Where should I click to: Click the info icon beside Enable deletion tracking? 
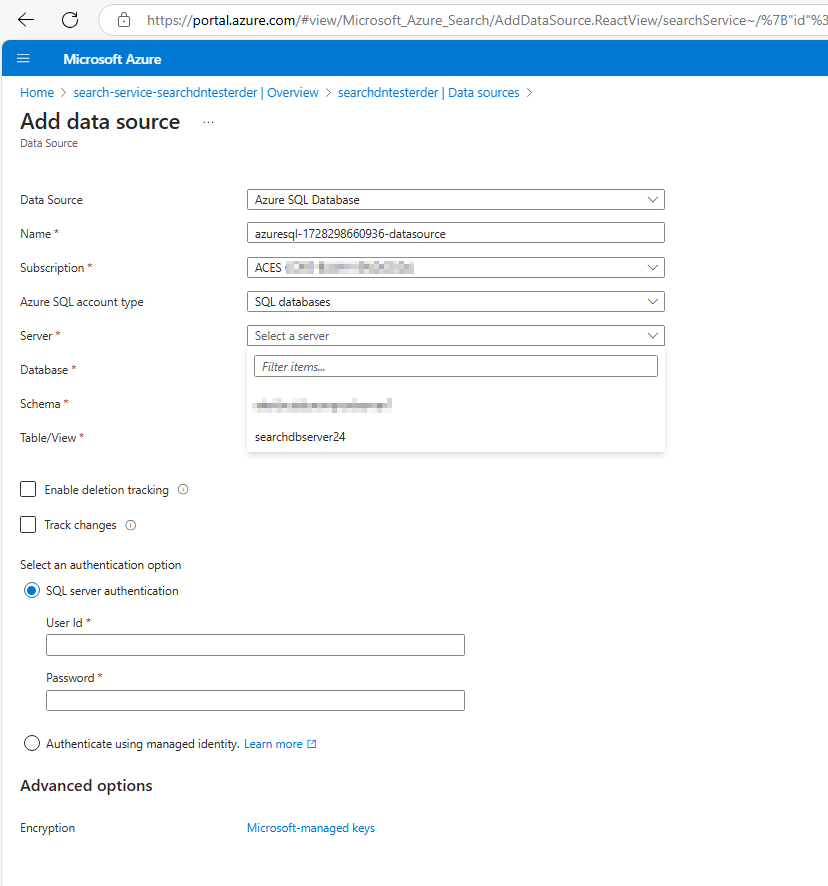click(x=182, y=489)
